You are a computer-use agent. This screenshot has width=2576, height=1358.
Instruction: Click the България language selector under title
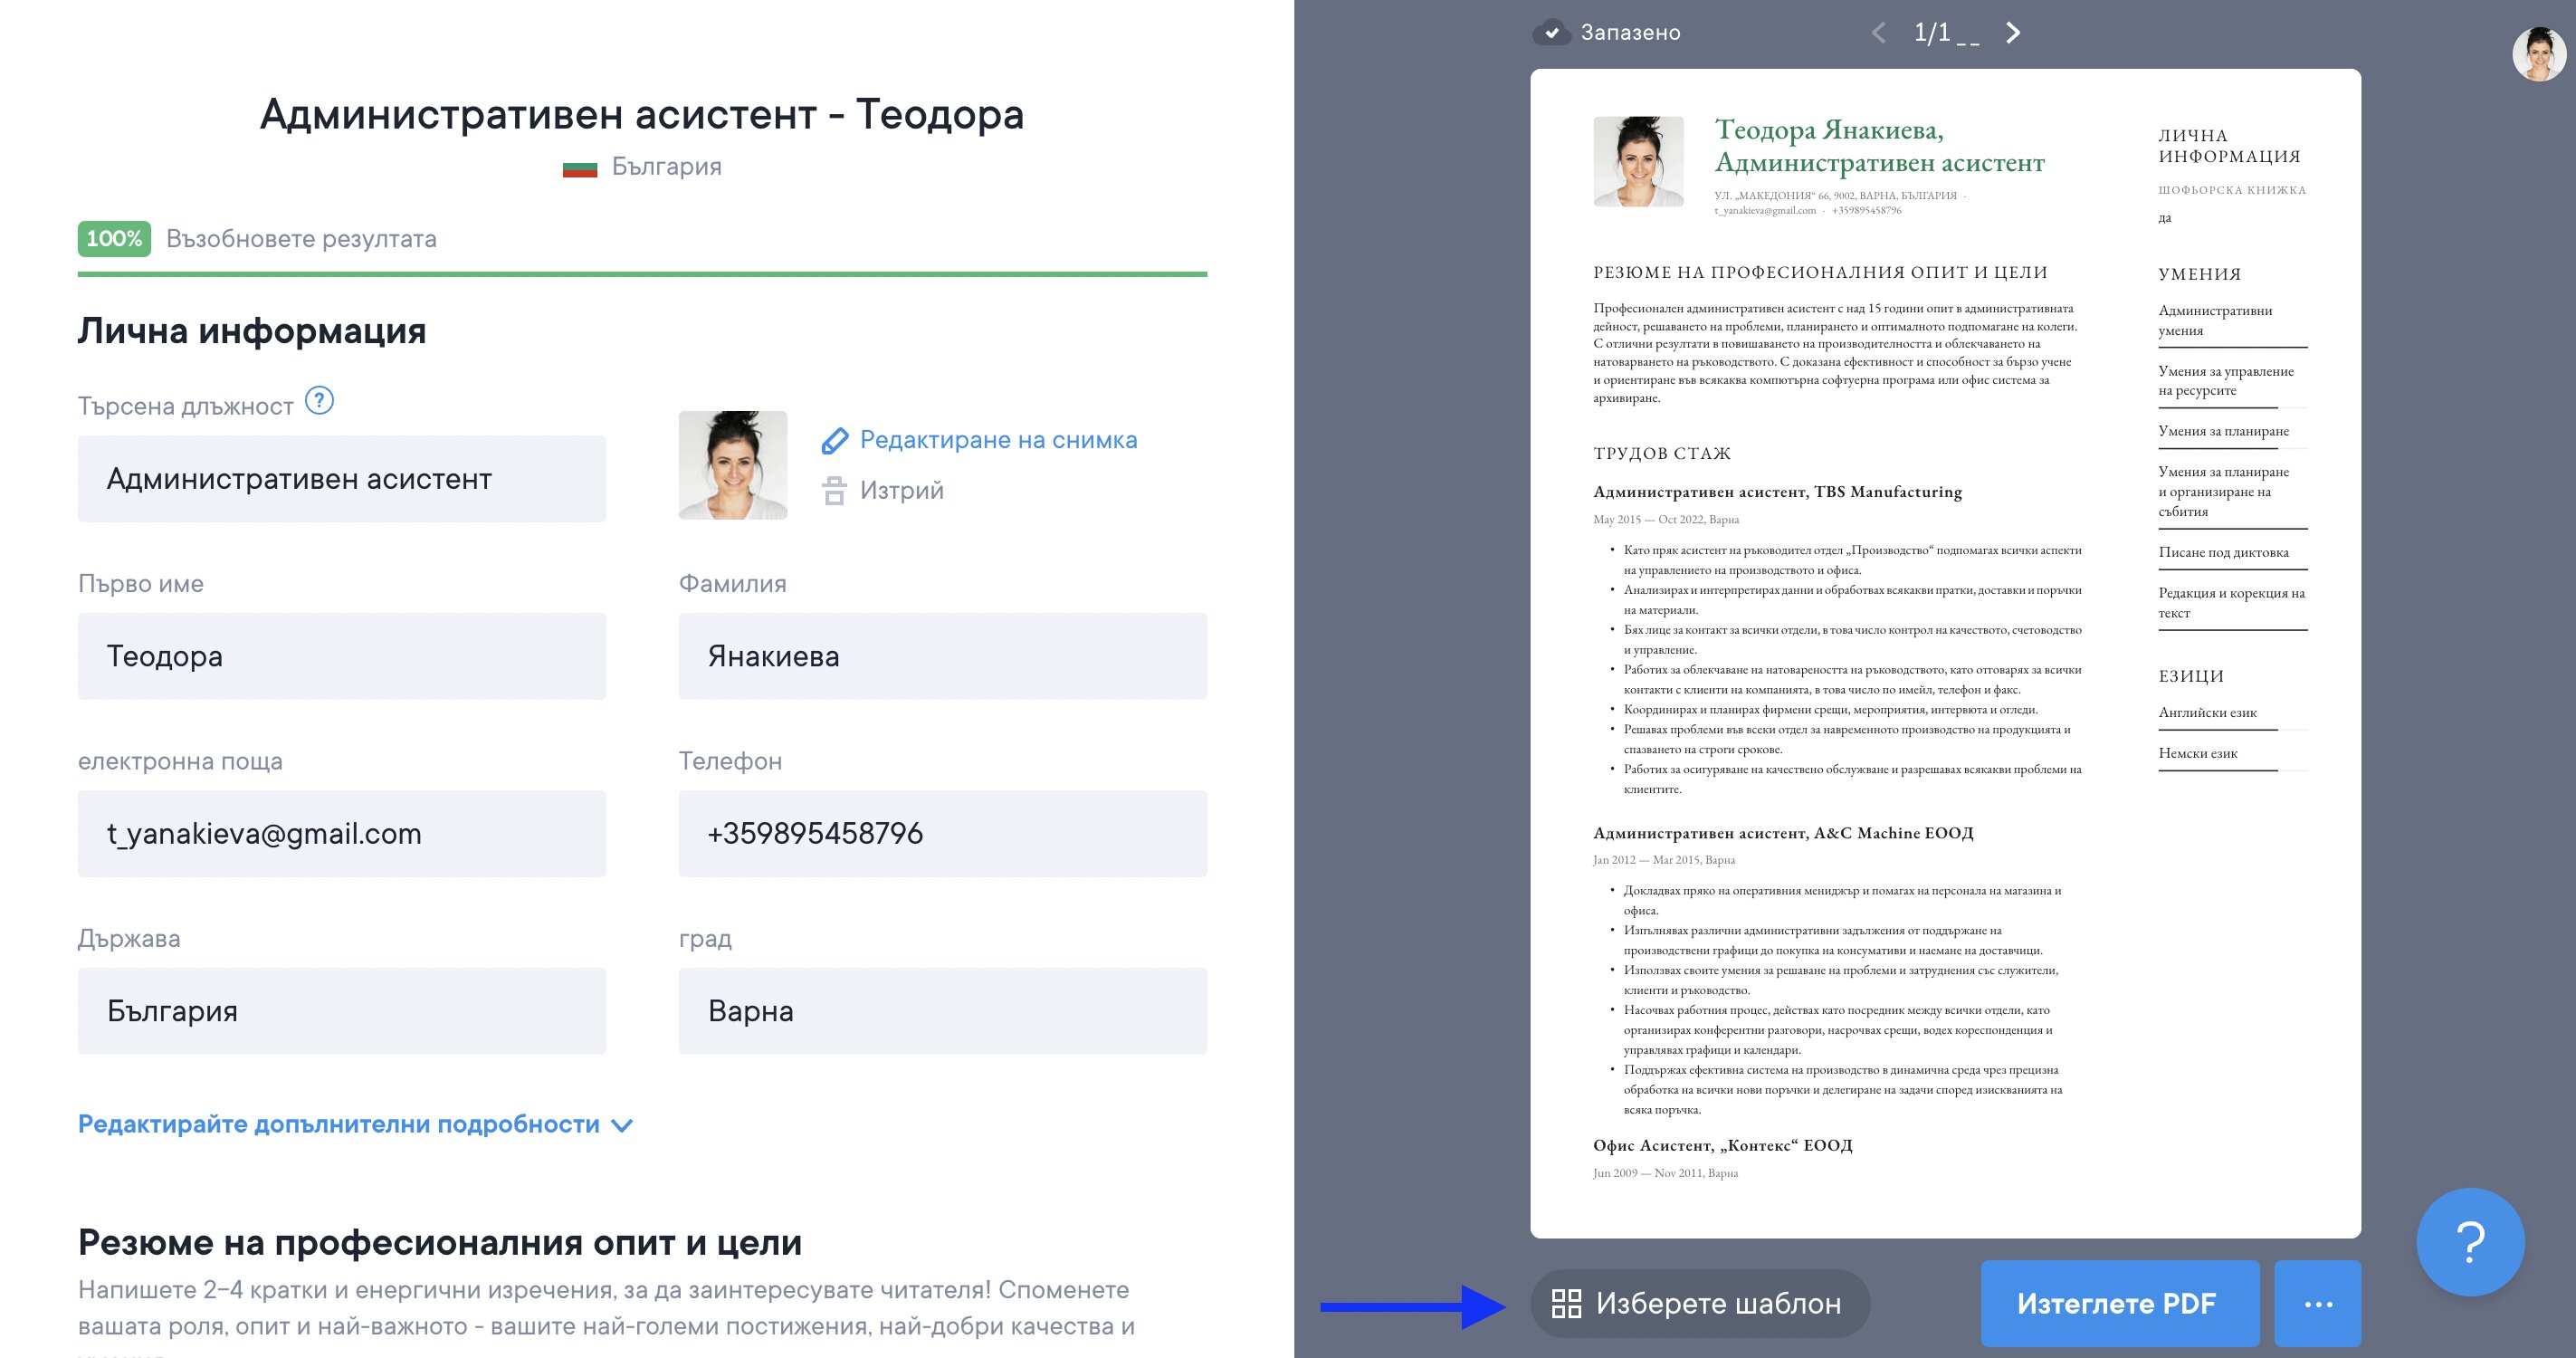pyautogui.click(x=666, y=166)
